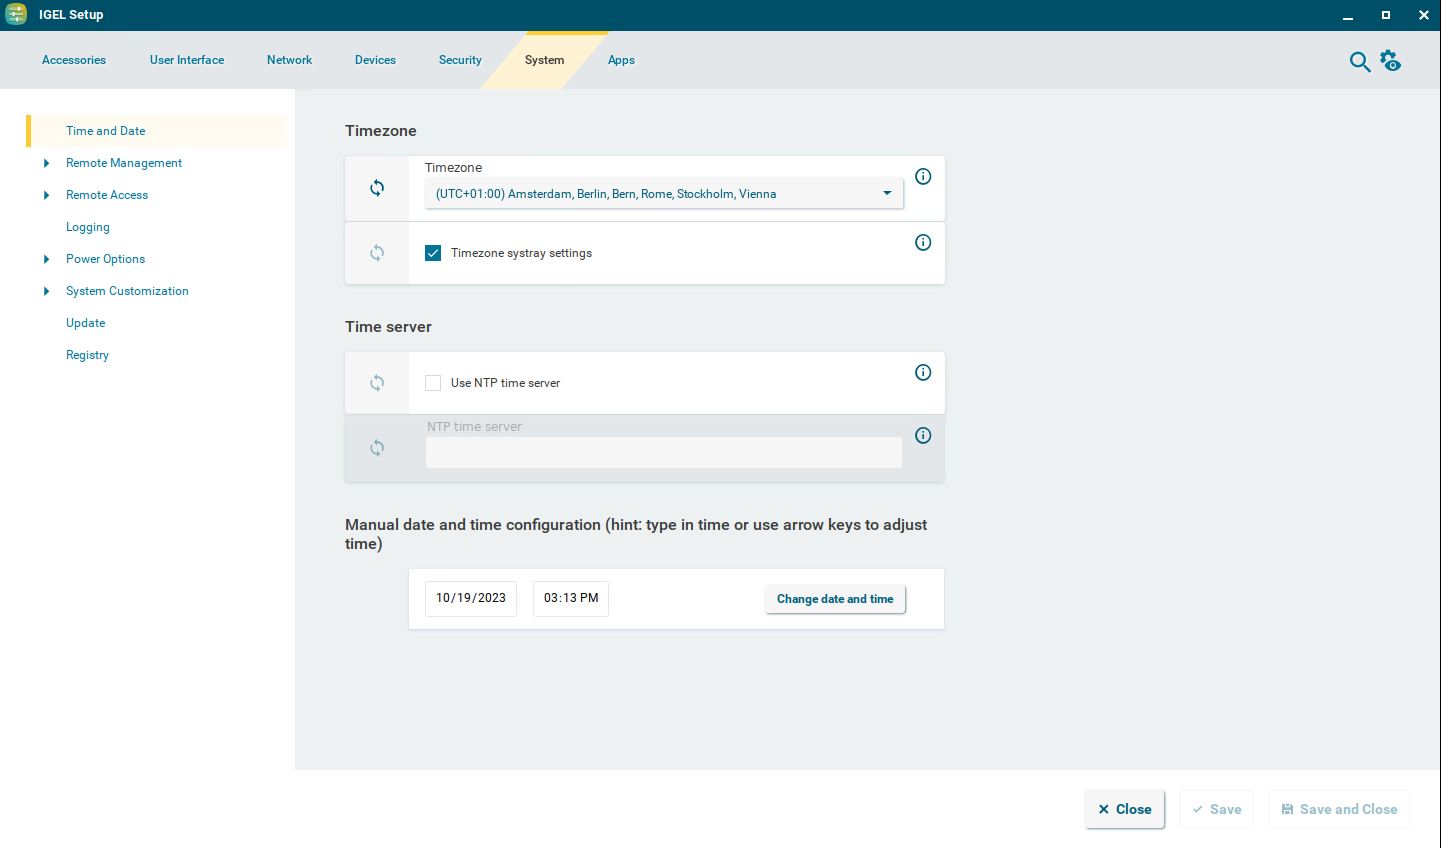1441x848 pixels.
Task: Click info icon beside NTP time server field
Action: point(923,436)
